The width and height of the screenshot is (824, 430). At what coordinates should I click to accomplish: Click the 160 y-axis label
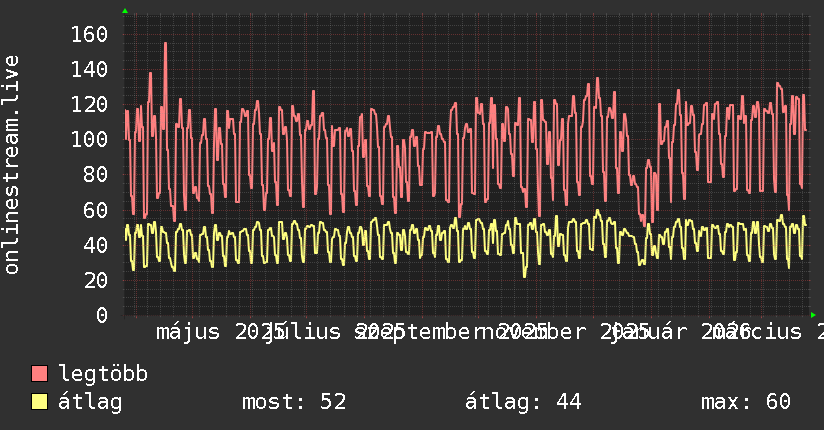[x=89, y=35]
